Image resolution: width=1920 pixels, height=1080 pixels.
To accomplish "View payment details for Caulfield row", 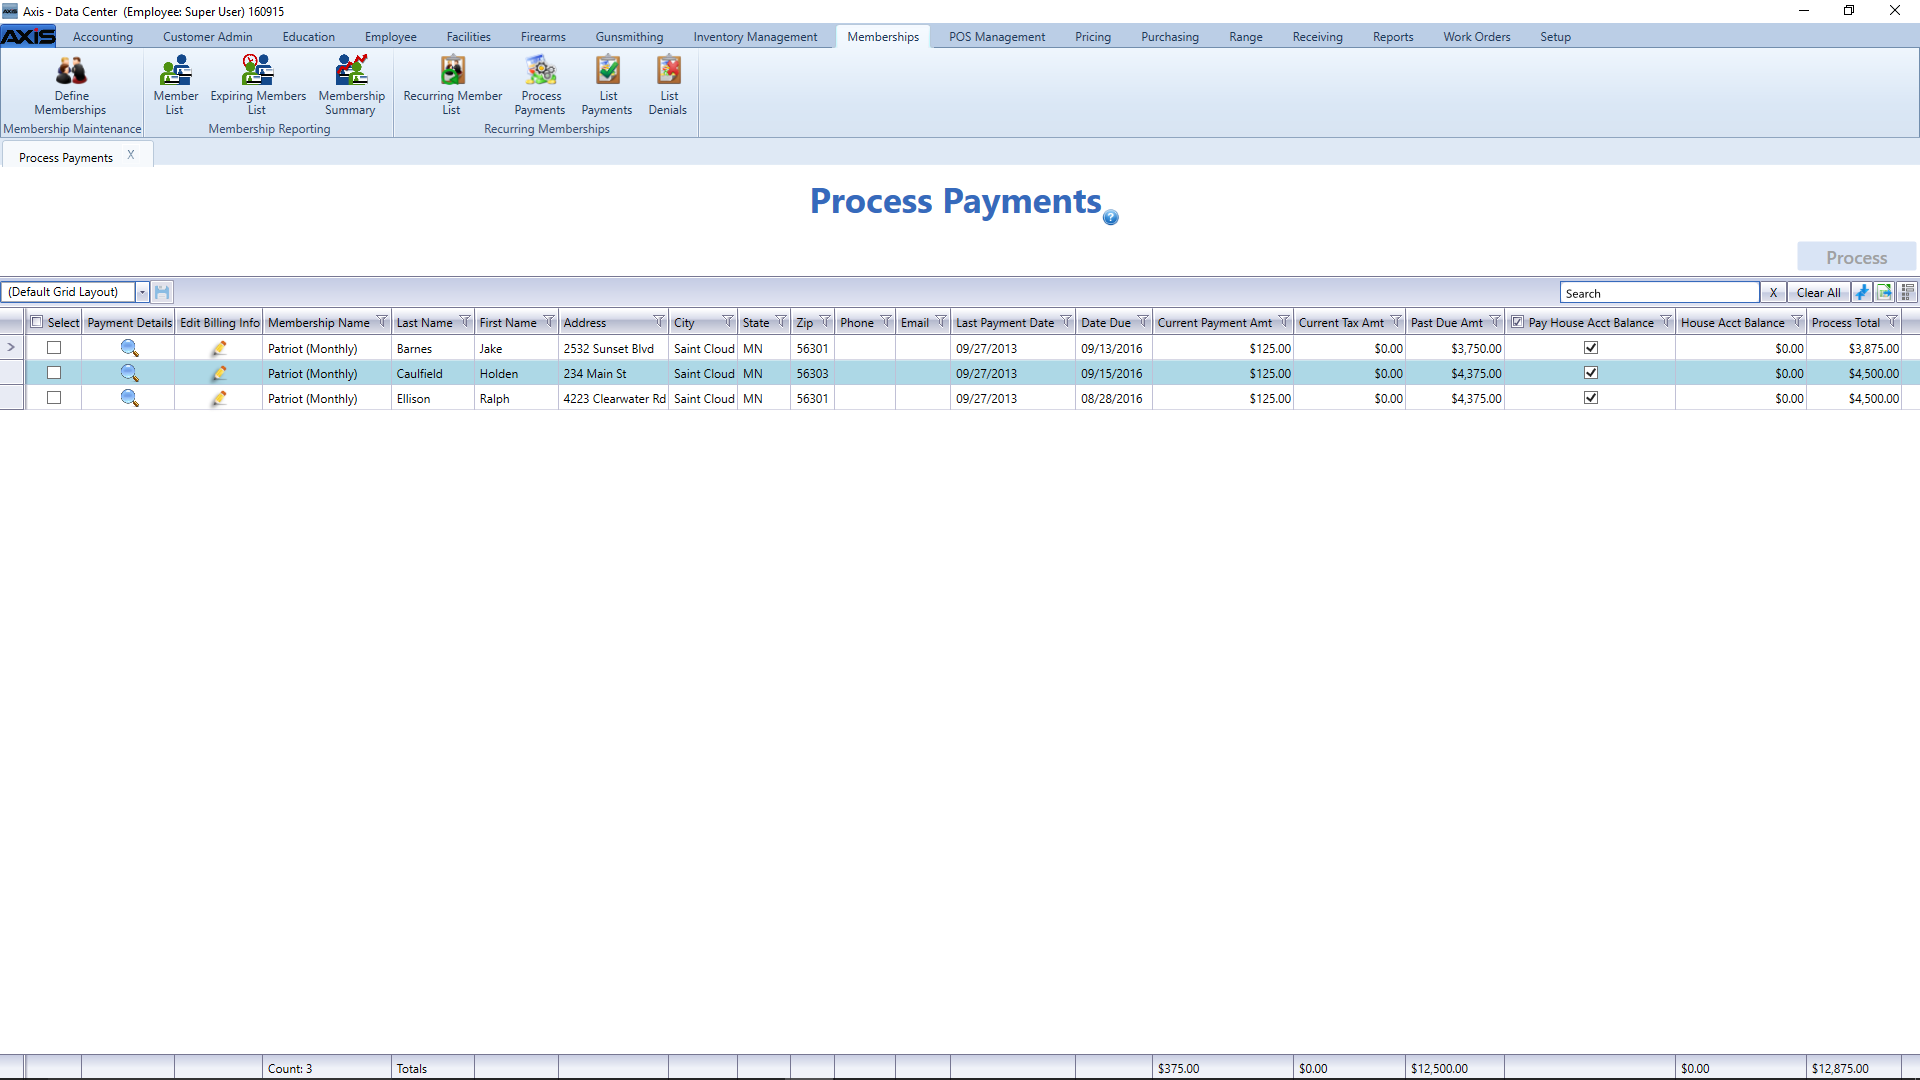I will [129, 373].
